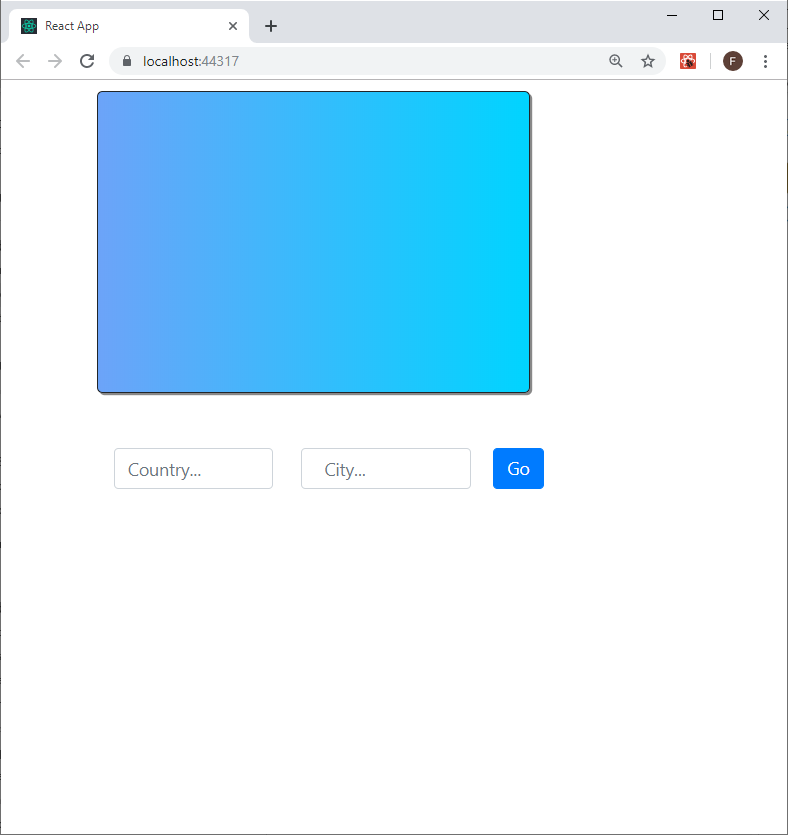Maximize the browser window
The image size is (788, 835).
pyautogui.click(x=718, y=15)
